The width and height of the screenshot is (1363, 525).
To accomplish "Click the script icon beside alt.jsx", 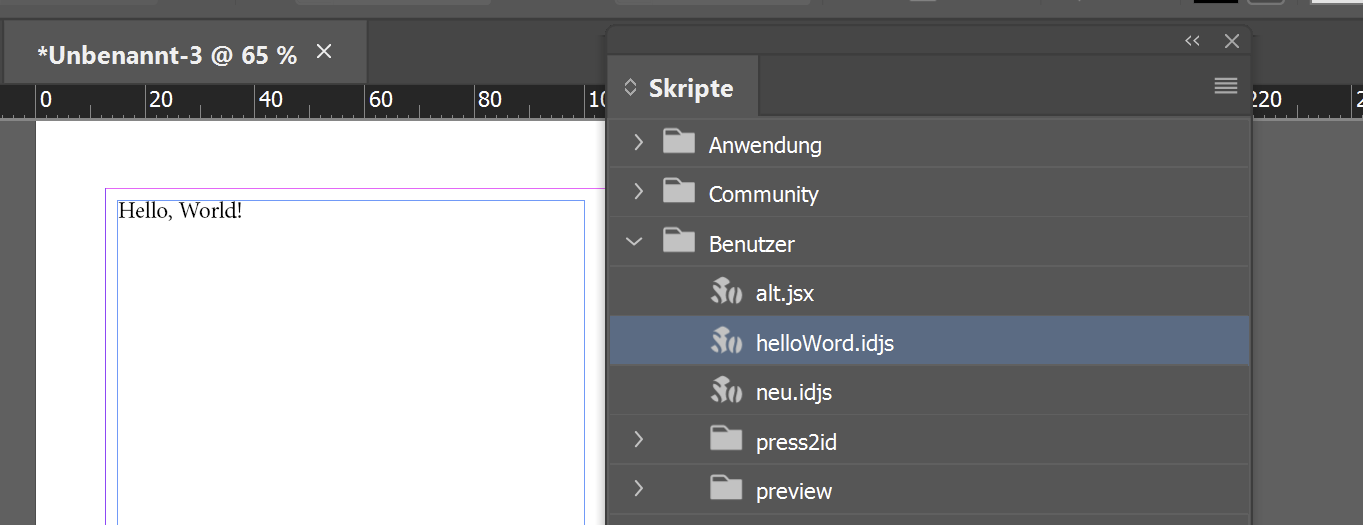I will pos(726,292).
